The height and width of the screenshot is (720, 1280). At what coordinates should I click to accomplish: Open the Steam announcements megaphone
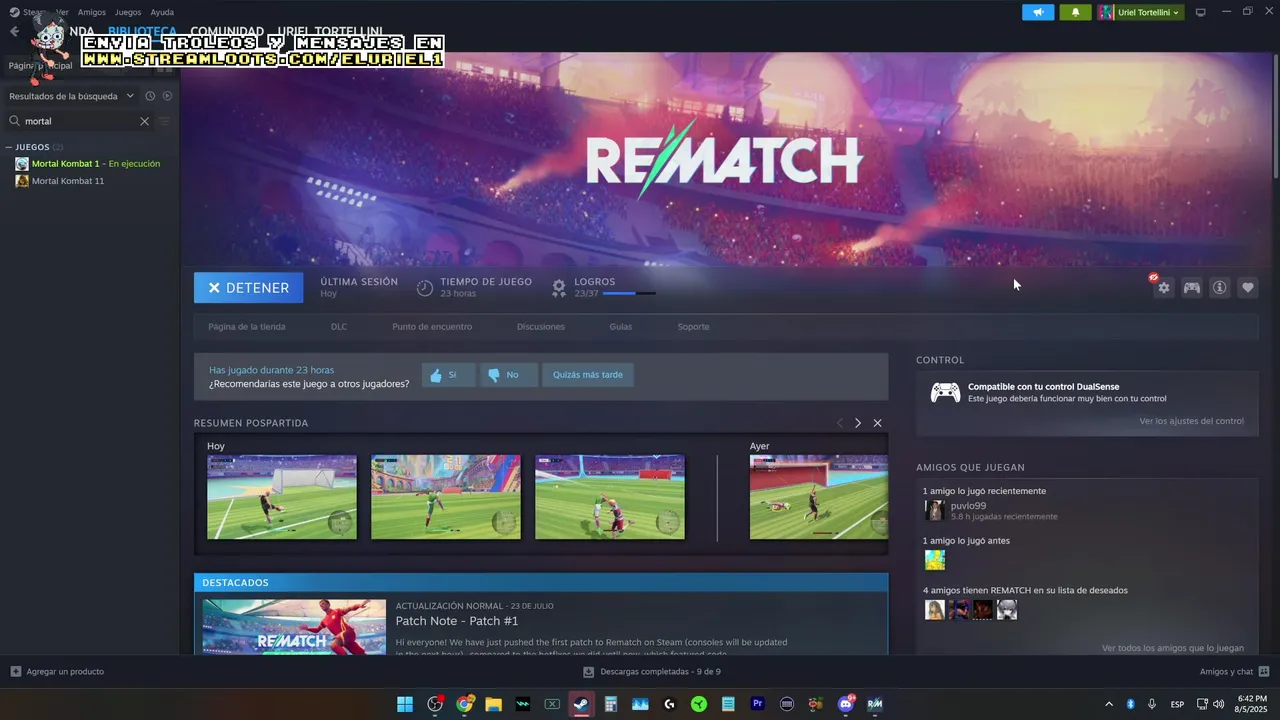tap(1038, 12)
